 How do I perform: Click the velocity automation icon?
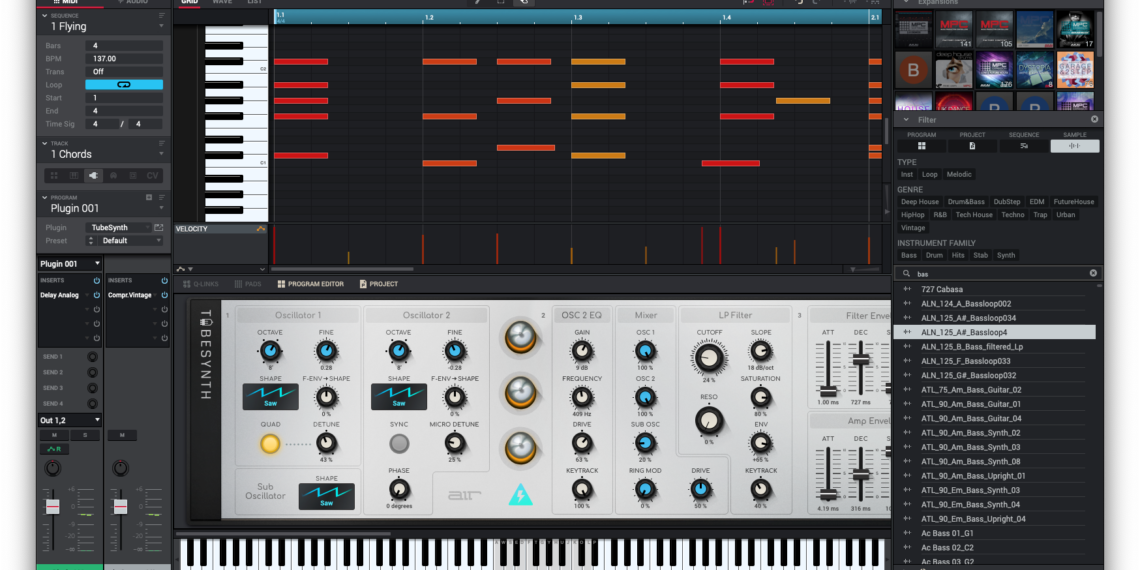(261, 229)
